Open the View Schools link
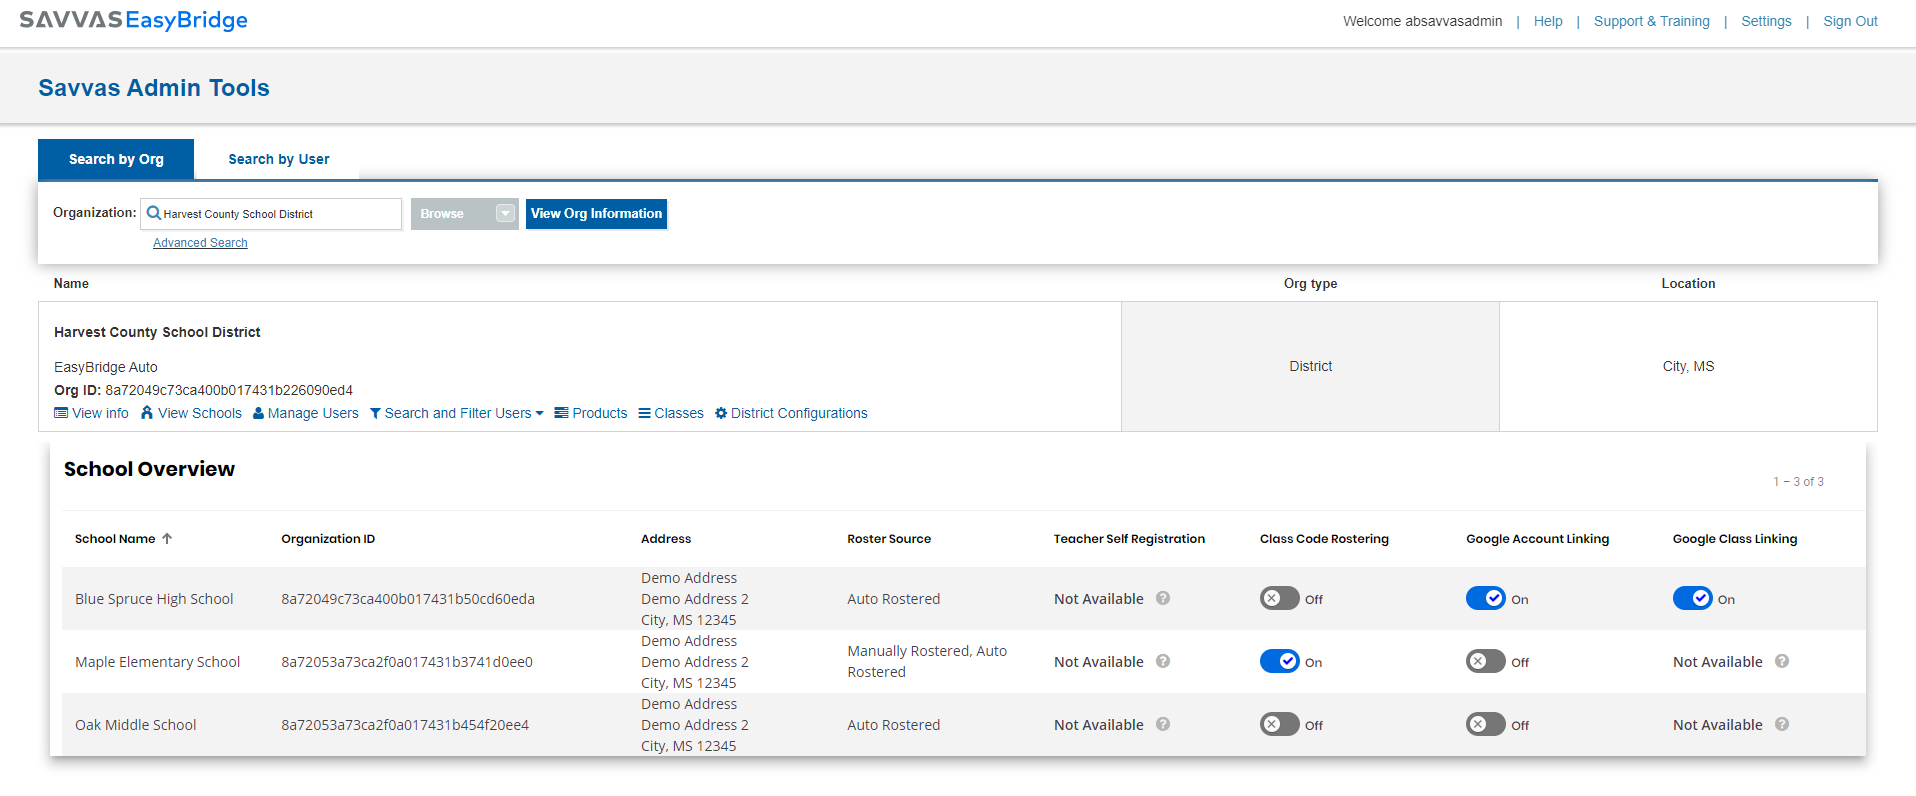Screen dimensions: 1916x796 200,413
